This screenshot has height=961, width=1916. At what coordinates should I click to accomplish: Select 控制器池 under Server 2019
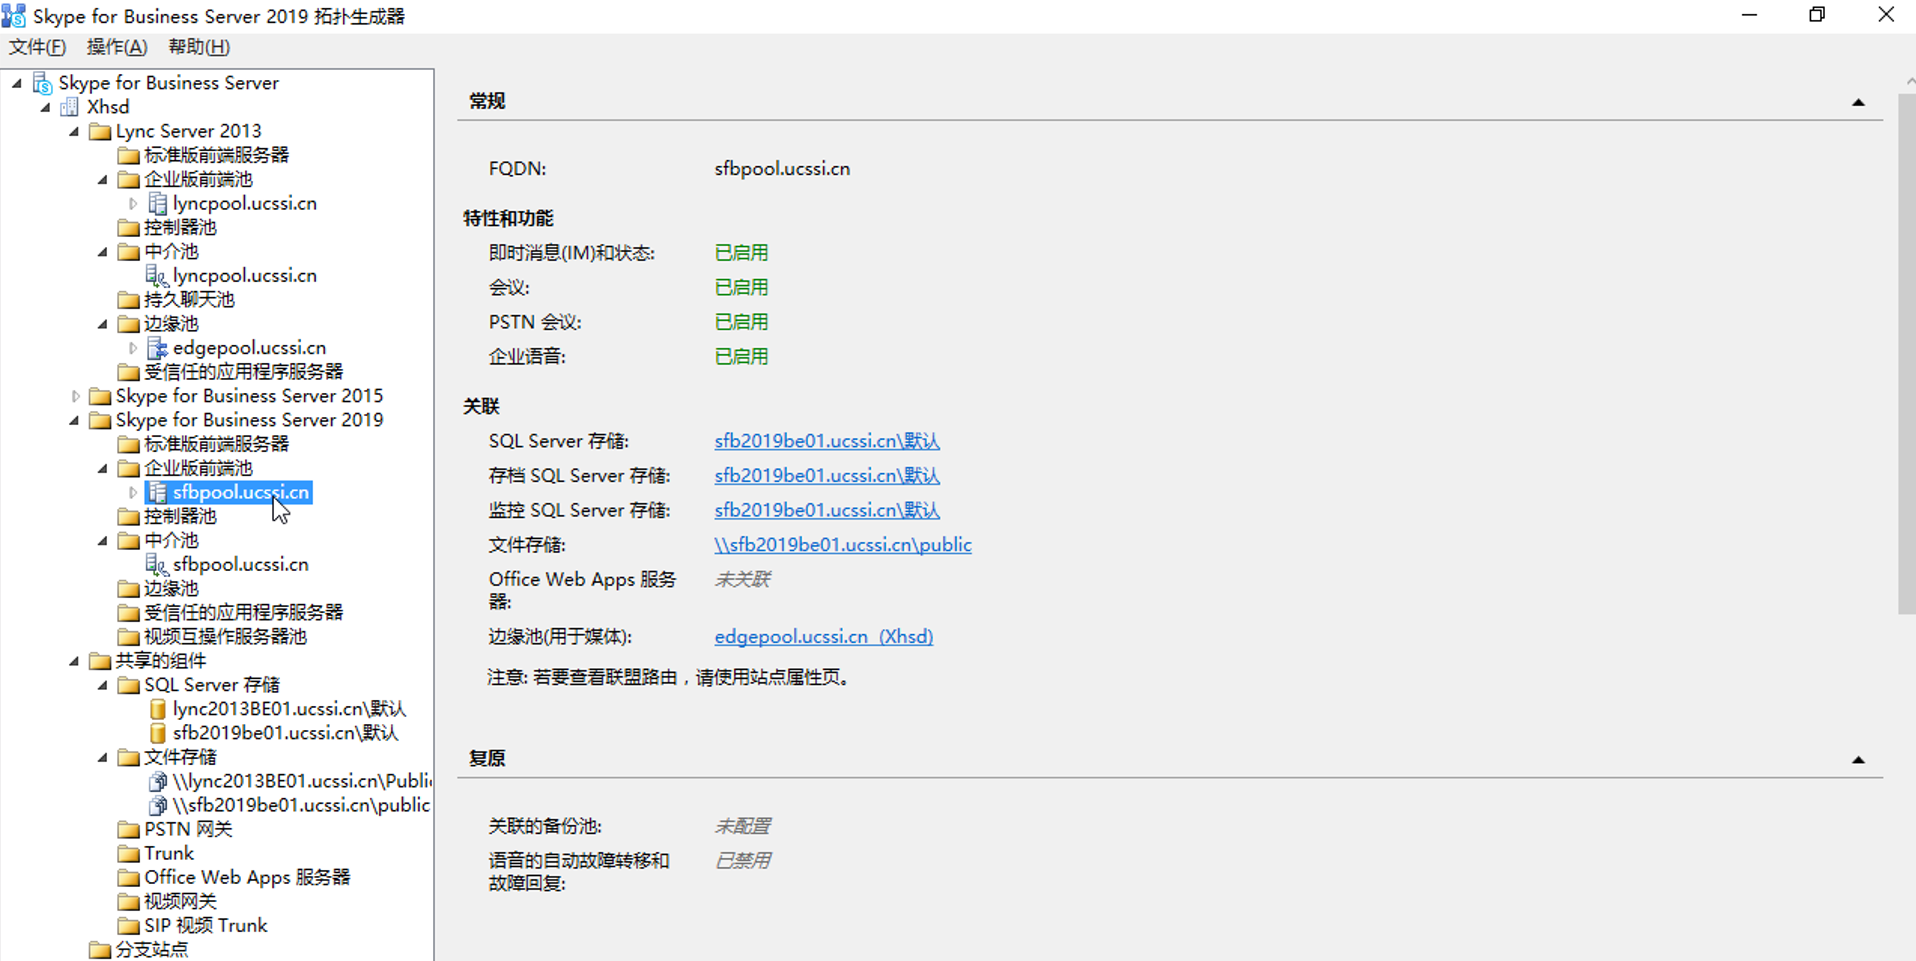(x=180, y=516)
